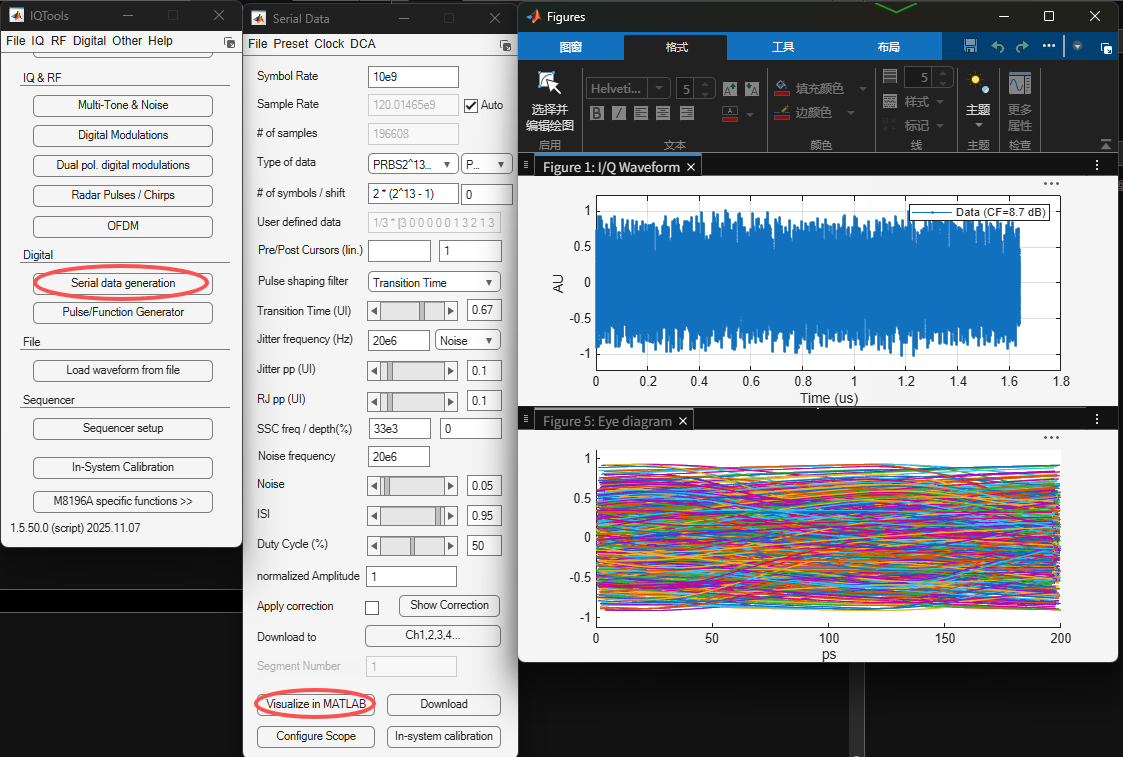Click the save icon in Figures toolbar
This screenshot has height=757, width=1123.
click(x=970, y=46)
